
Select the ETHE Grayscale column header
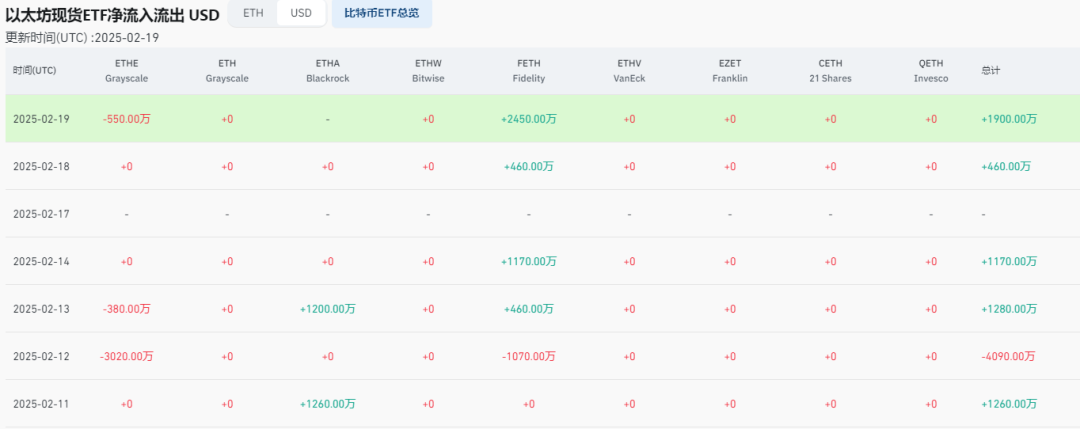(126, 70)
